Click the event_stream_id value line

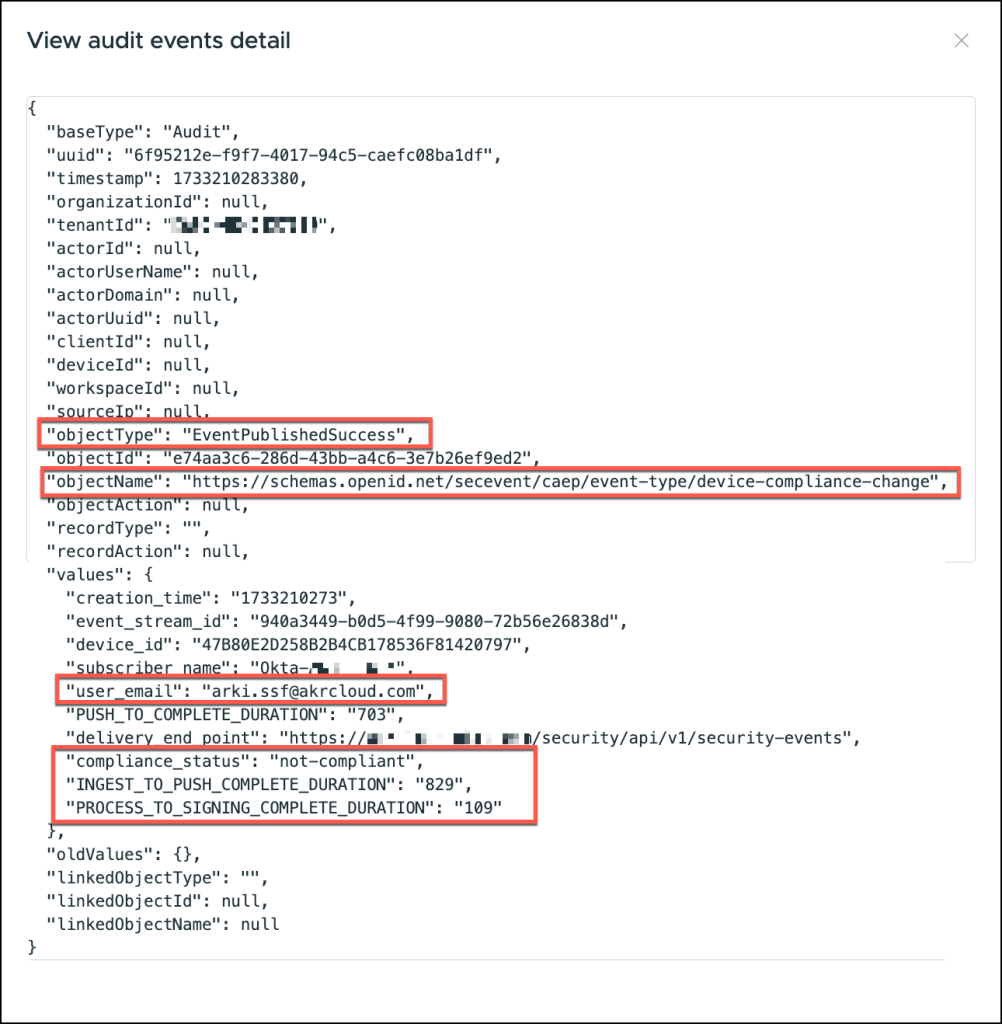coord(345,621)
